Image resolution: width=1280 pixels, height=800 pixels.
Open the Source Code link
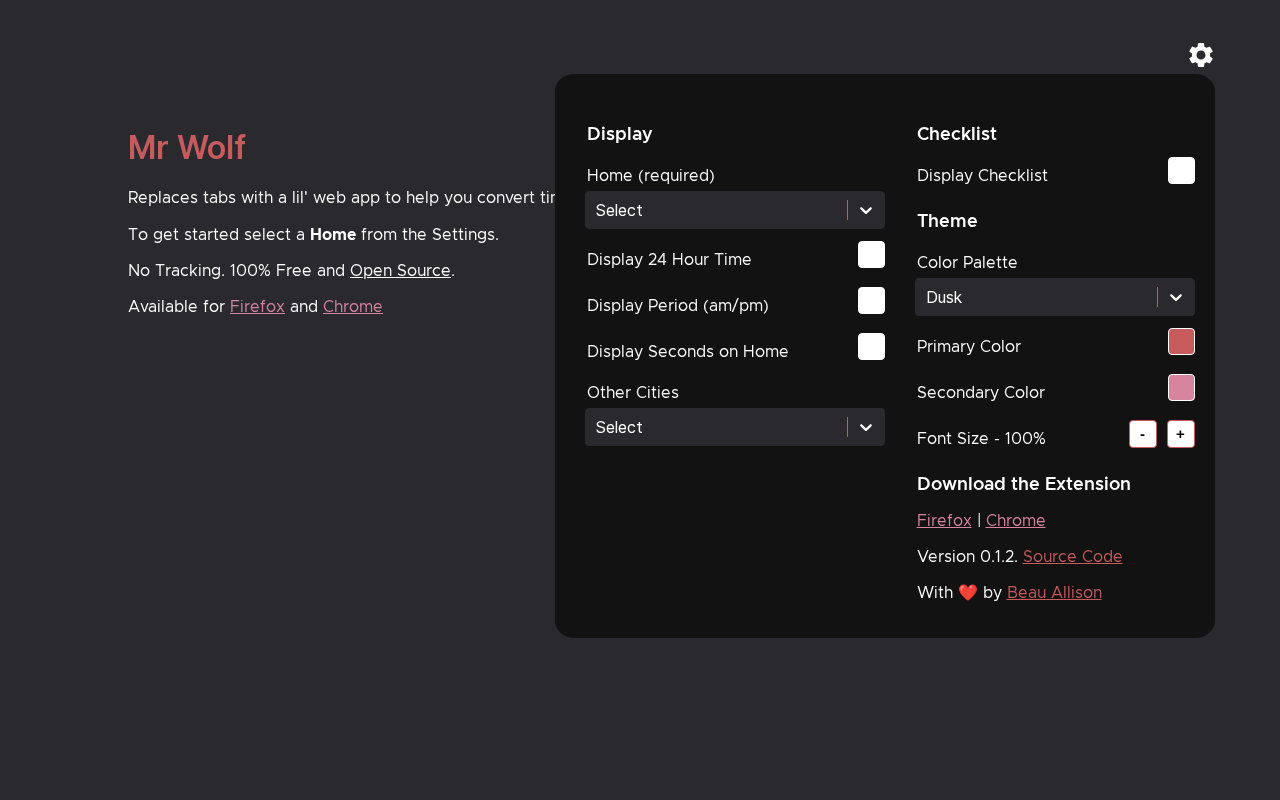click(1072, 556)
